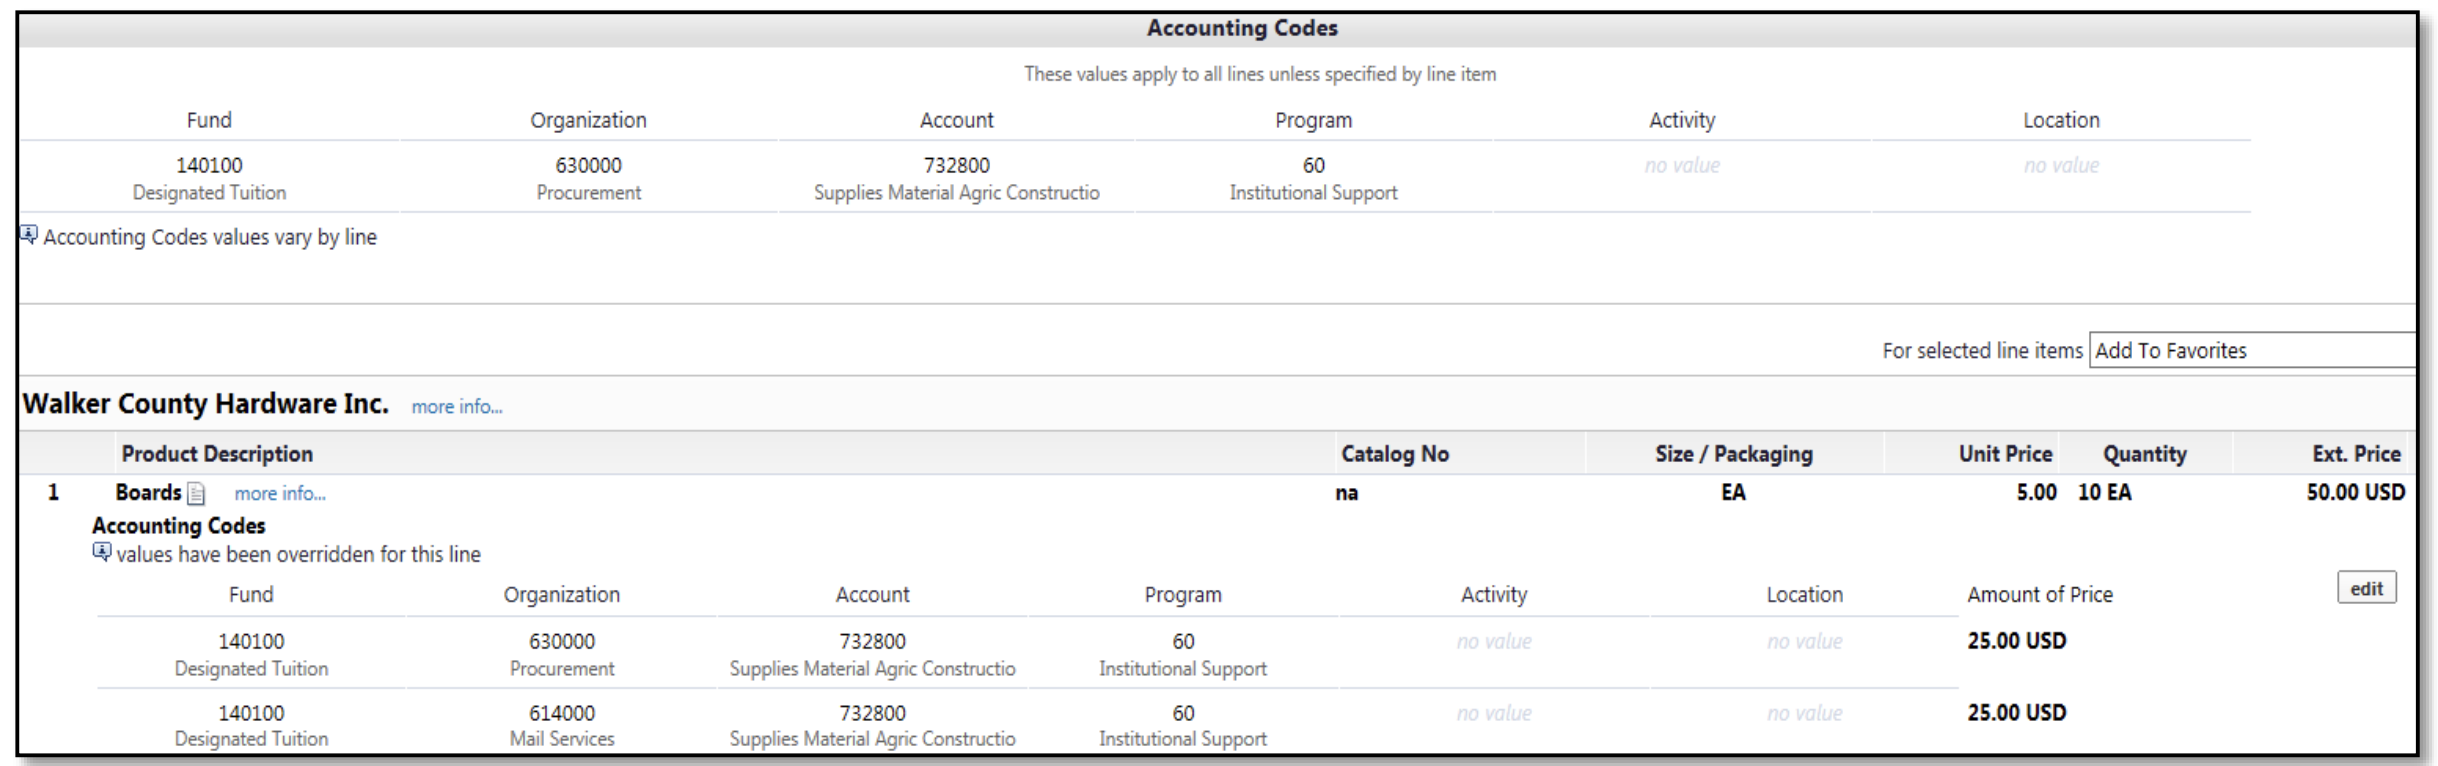Click the Ext. Price column header
This screenshot has height=766, width=2438.
2355,454
